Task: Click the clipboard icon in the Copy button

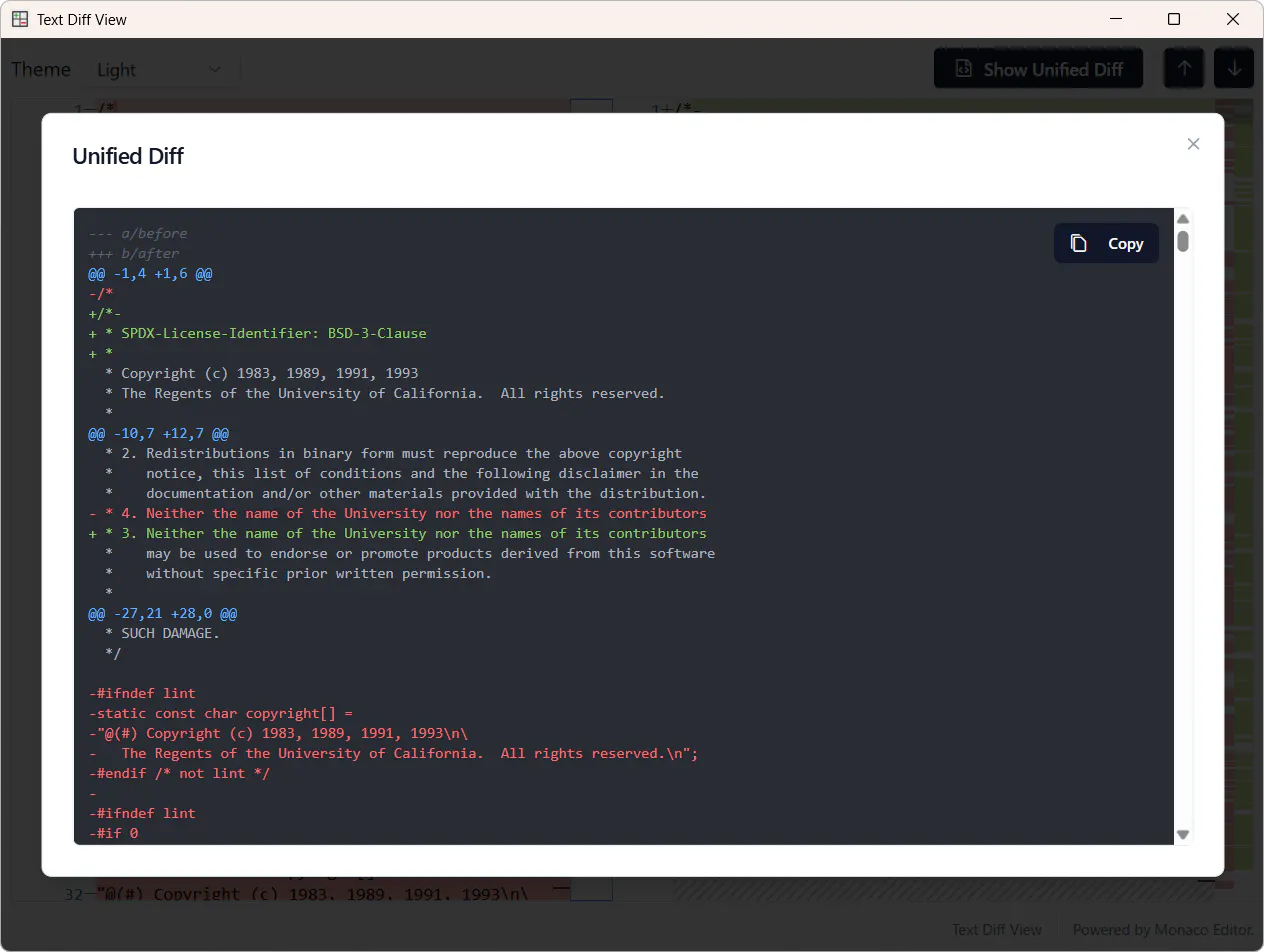Action: pyautogui.click(x=1078, y=243)
